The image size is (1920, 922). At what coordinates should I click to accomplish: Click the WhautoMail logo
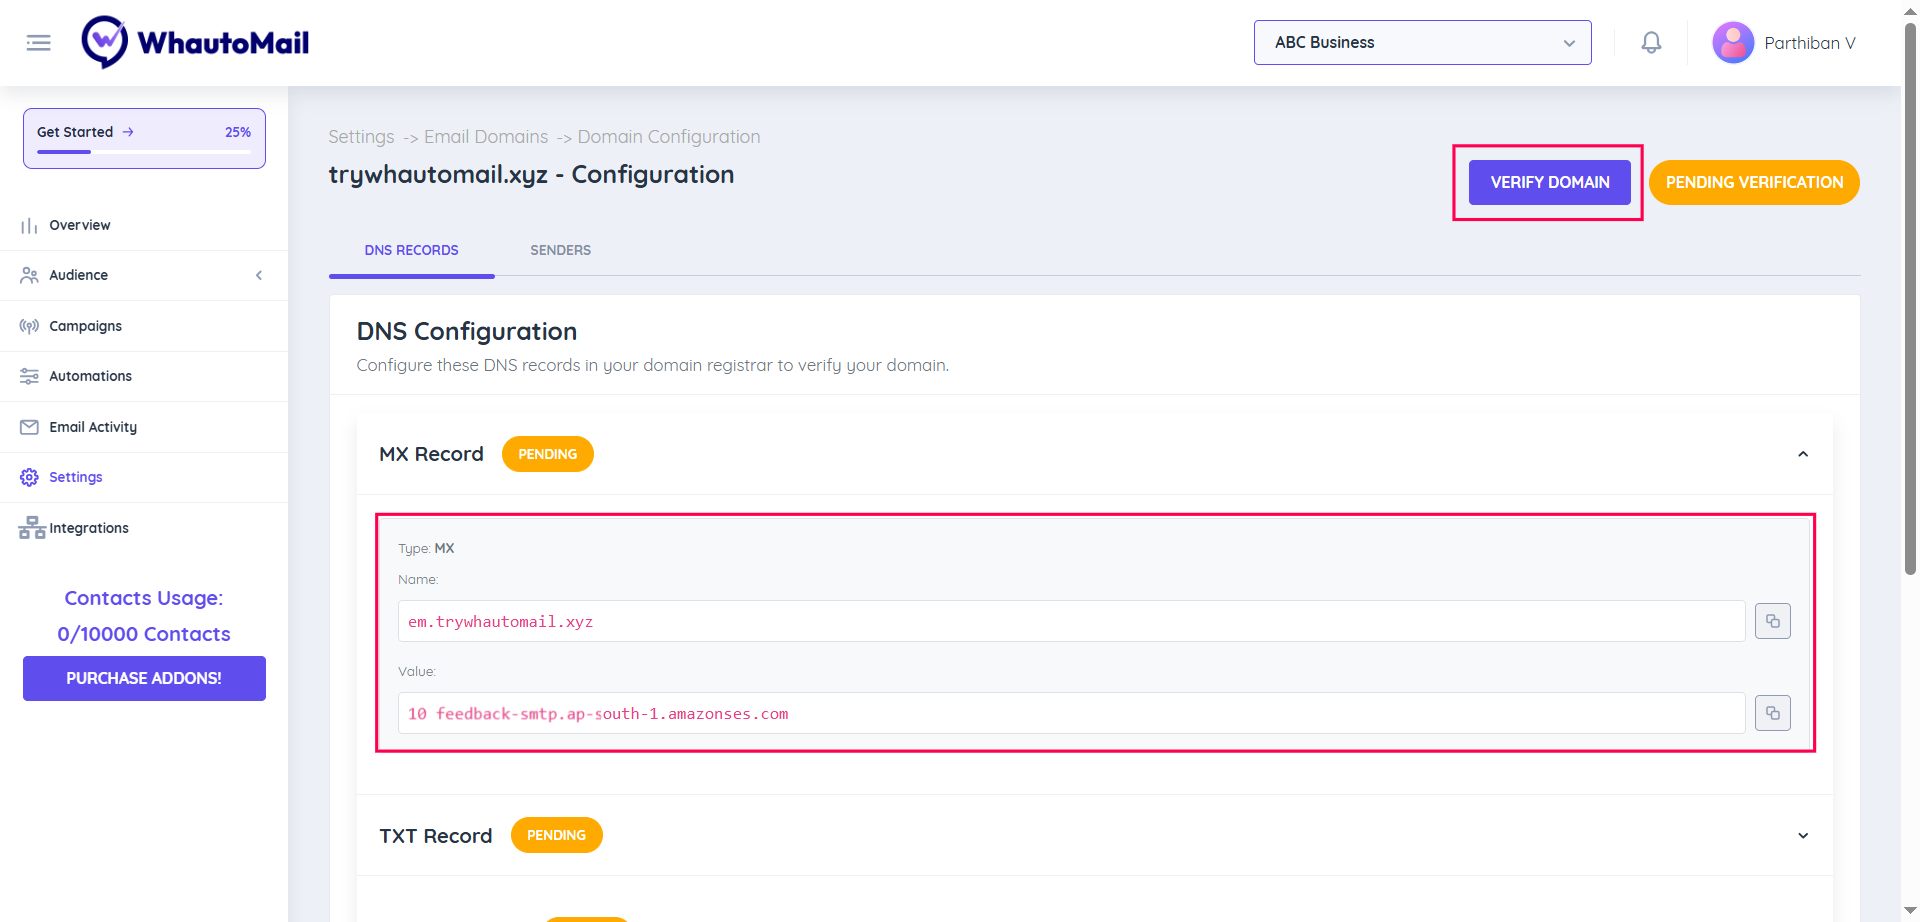[x=195, y=42]
